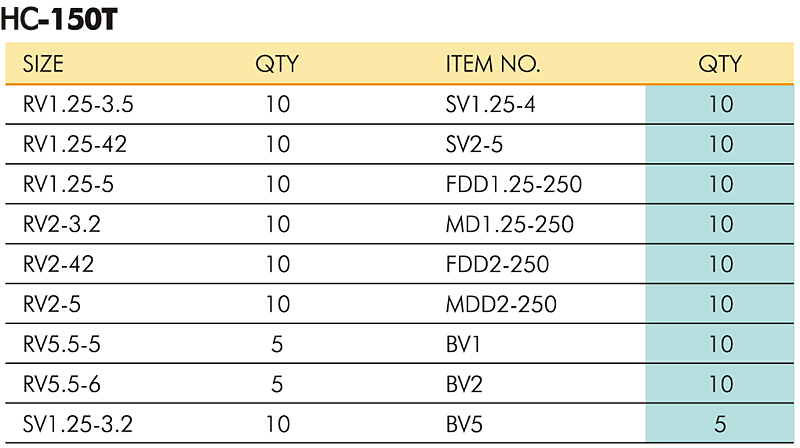Click the teal quantity cell for BV5
Screen dimensions: 800x448
[719, 424]
